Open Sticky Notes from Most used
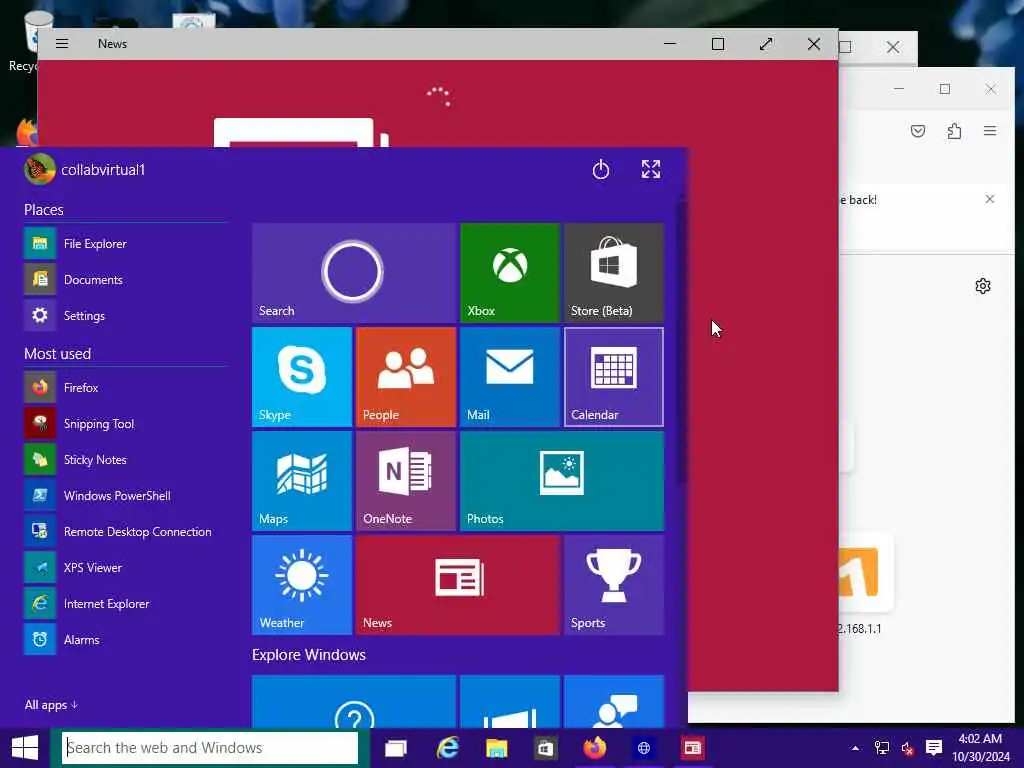The image size is (1024, 768). pyautogui.click(x=125, y=459)
